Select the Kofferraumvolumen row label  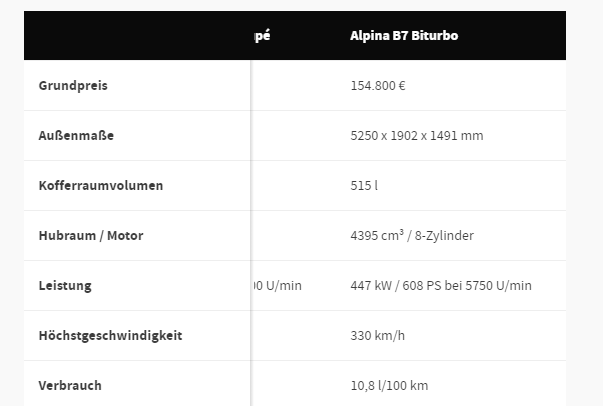[x=101, y=185]
